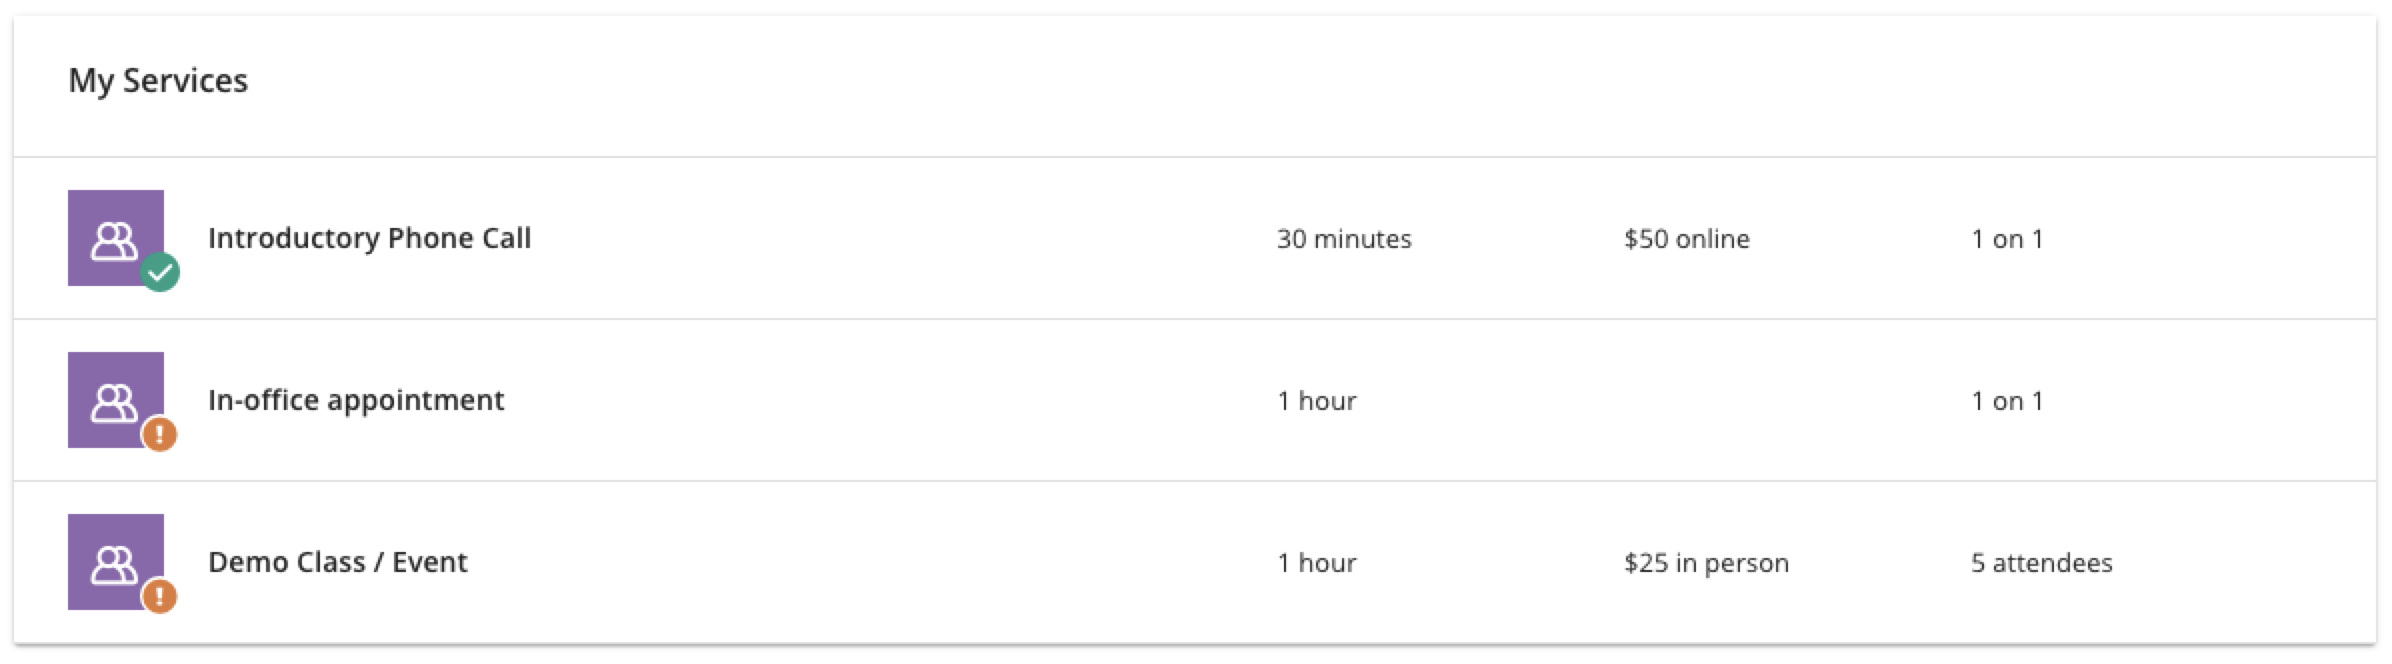Viewport: 2392px width, 664px height.
Task: Click 1 hour duration for In-office appointment
Action: (x=1317, y=401)
